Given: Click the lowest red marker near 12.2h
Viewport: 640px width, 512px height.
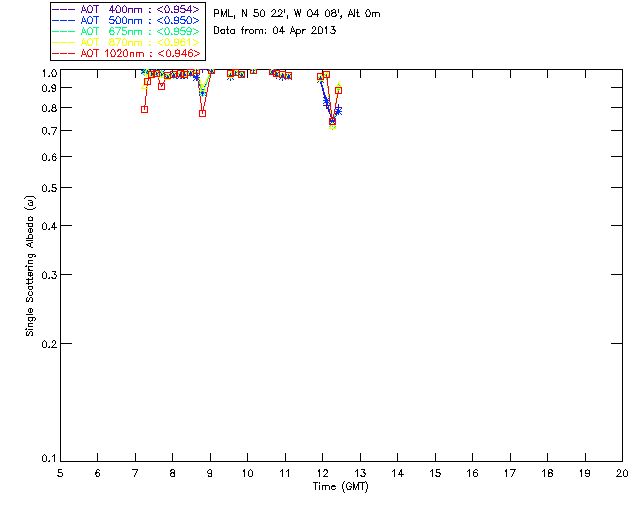Looking at the screenshot, I should (332, 122).
